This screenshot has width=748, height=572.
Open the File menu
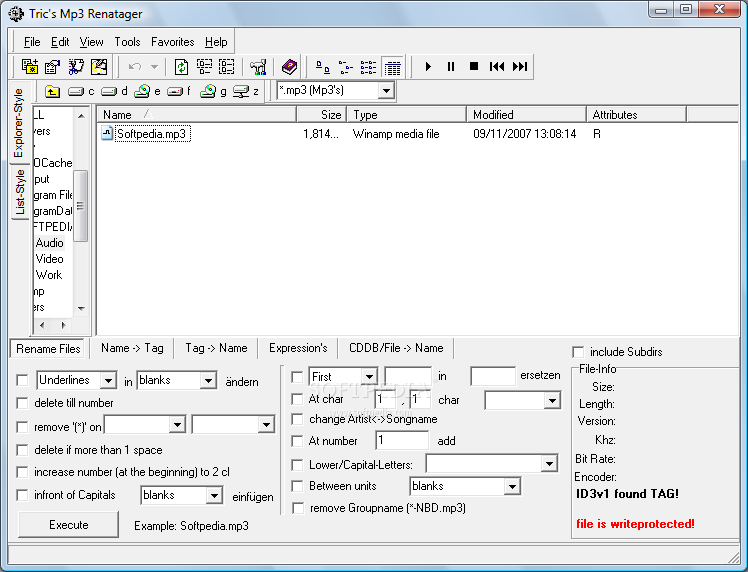[32, 42]
